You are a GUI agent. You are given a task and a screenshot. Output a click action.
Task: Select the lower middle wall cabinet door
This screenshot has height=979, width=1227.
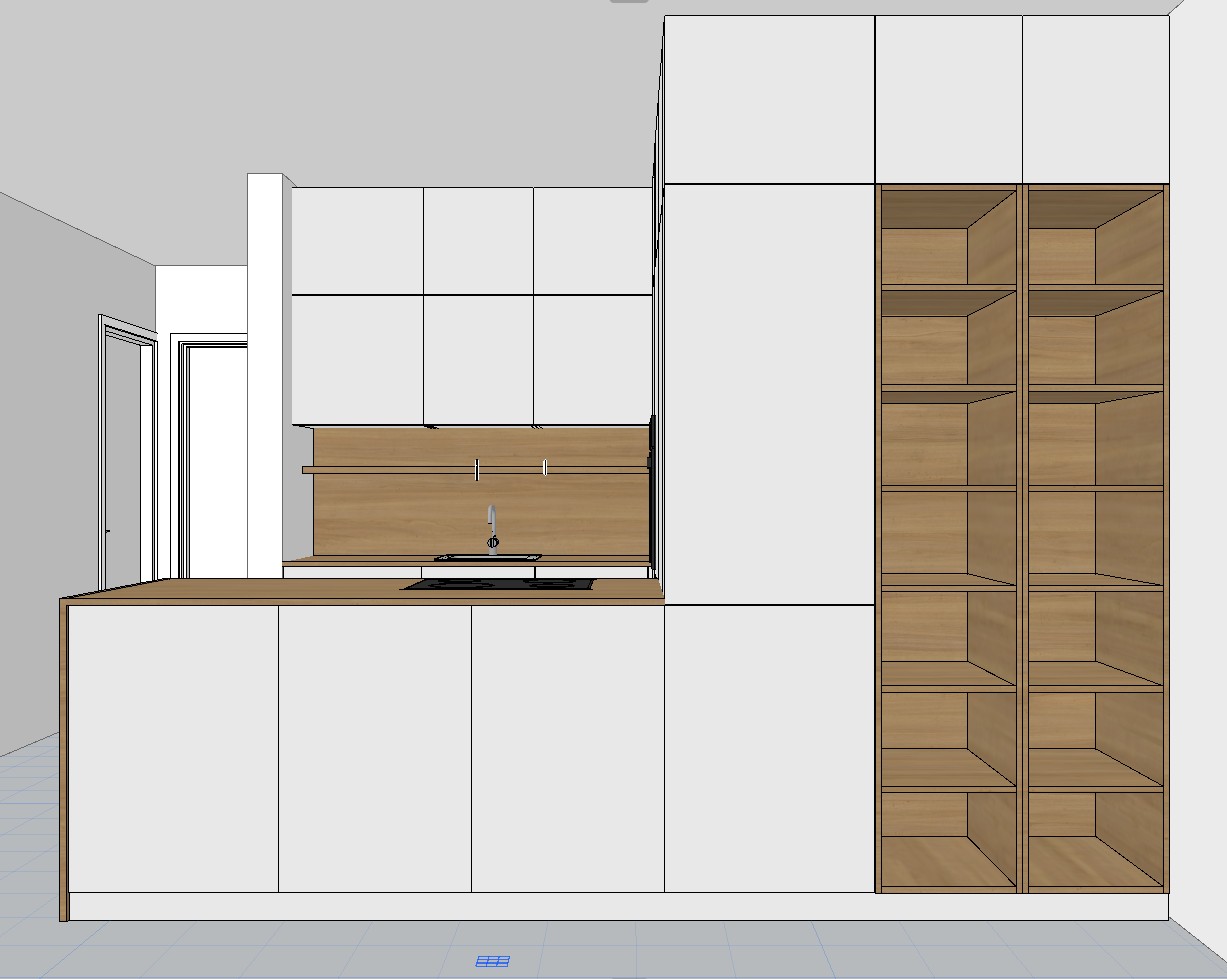pyautogui.click(x=478, y=360)
